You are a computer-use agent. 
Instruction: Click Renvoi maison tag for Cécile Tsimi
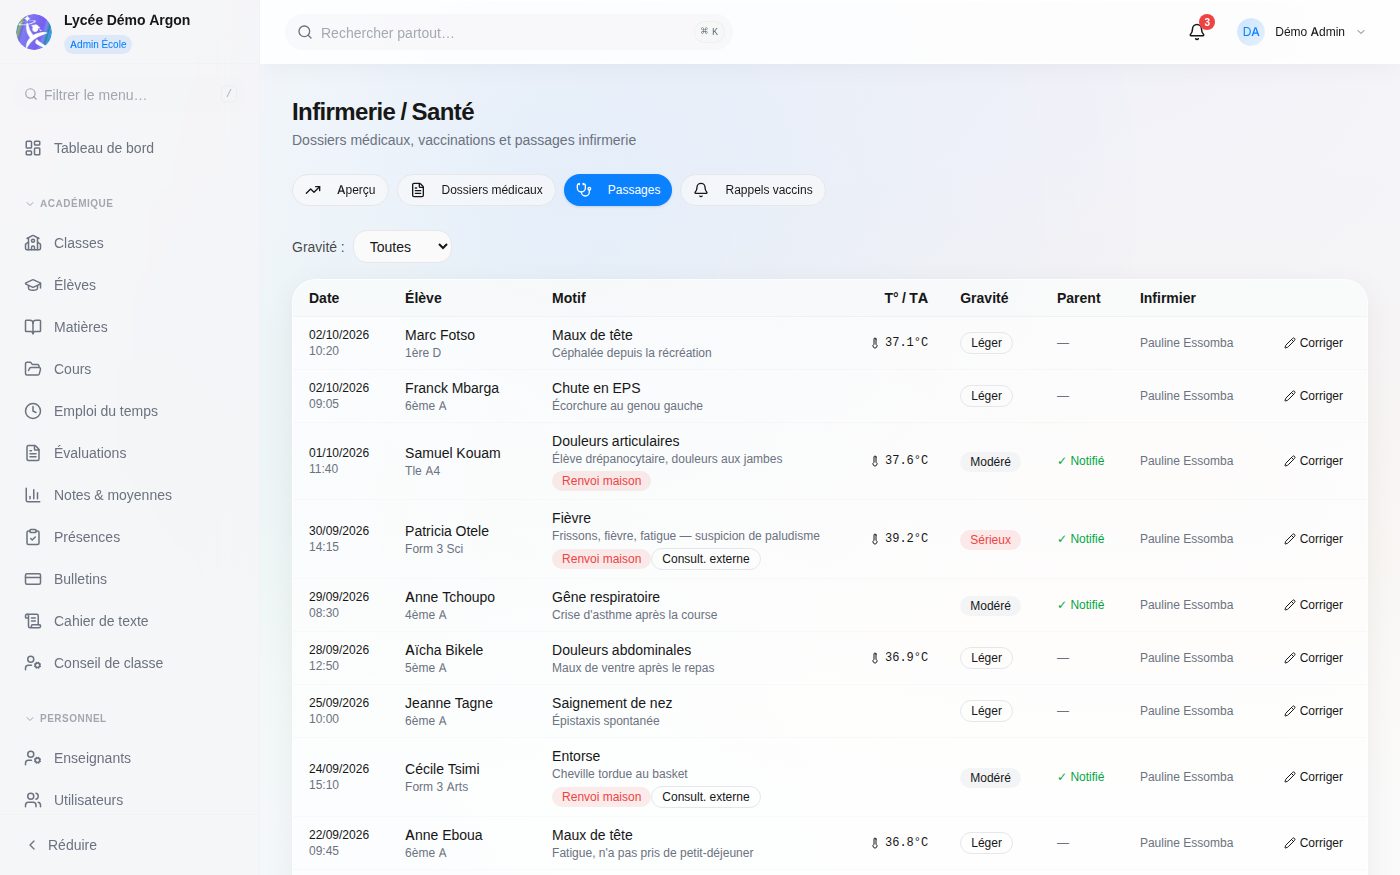602,797
